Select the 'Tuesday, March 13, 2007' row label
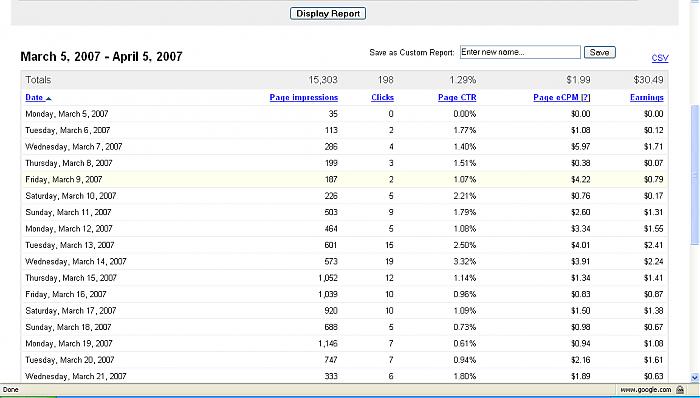Image resolution: width=700 pixels, height=398 pixels. 70,245
